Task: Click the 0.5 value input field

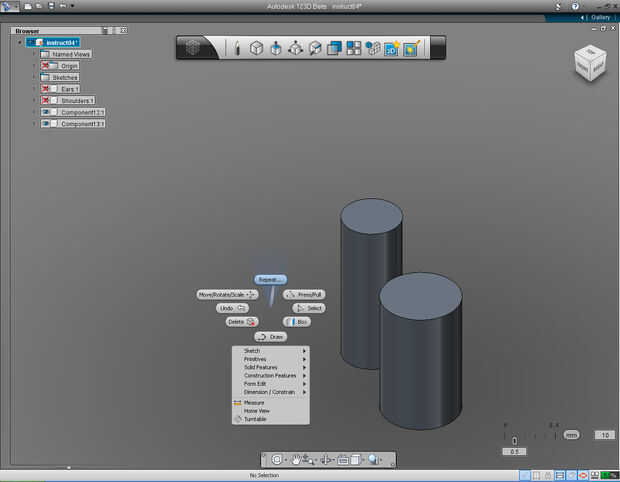Action: [x=514, y=452]
